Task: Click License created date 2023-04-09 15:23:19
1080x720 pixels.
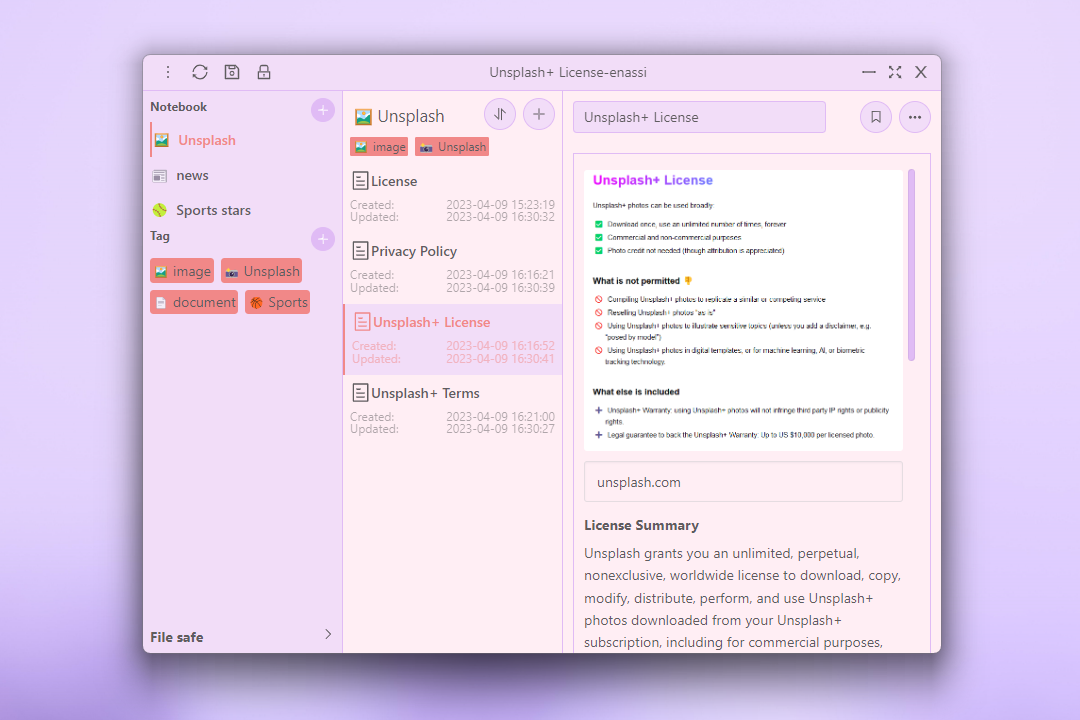Action: point(500,205)
